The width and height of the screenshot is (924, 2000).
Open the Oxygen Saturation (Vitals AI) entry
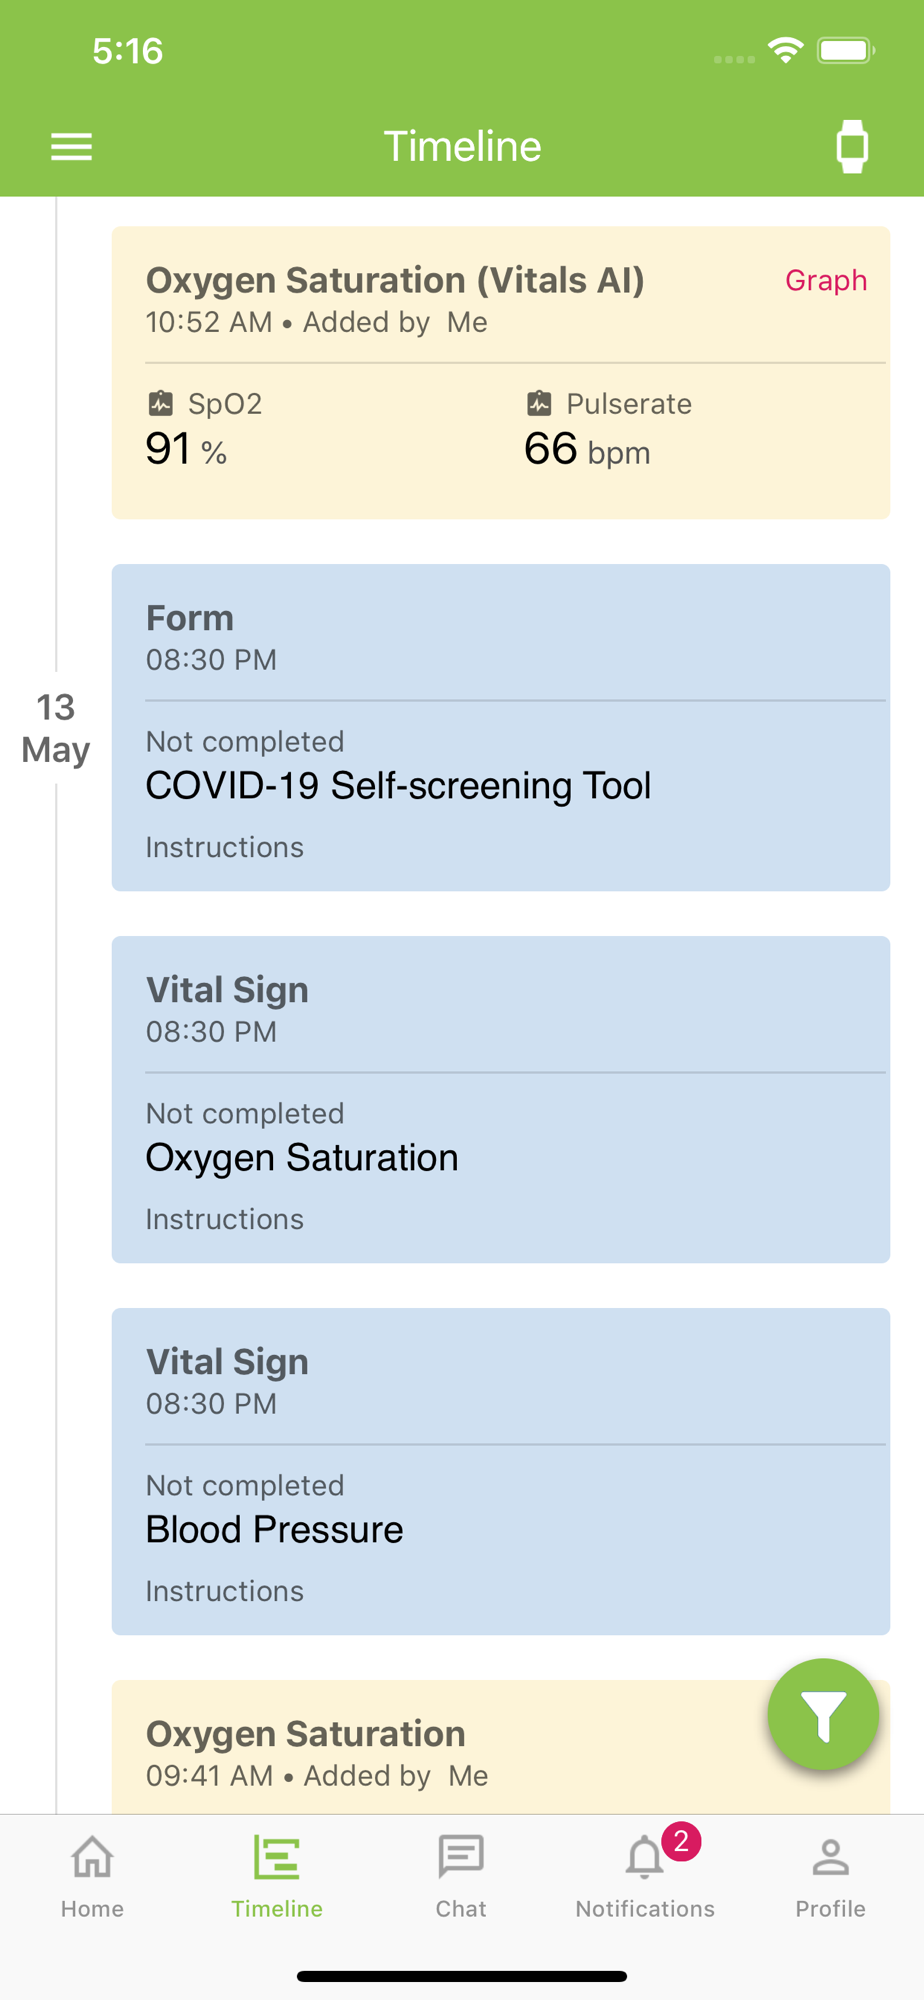(395, 281)
